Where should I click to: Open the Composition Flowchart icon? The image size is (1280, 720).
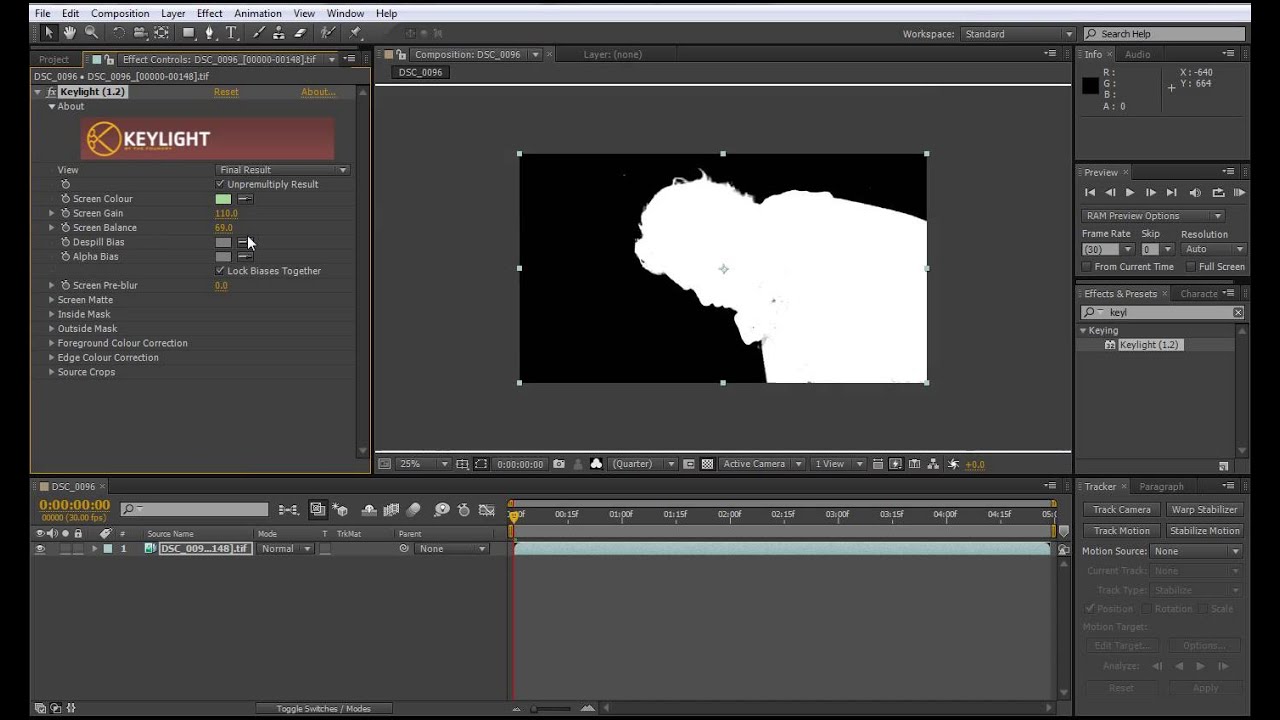[x=933, y=464]
